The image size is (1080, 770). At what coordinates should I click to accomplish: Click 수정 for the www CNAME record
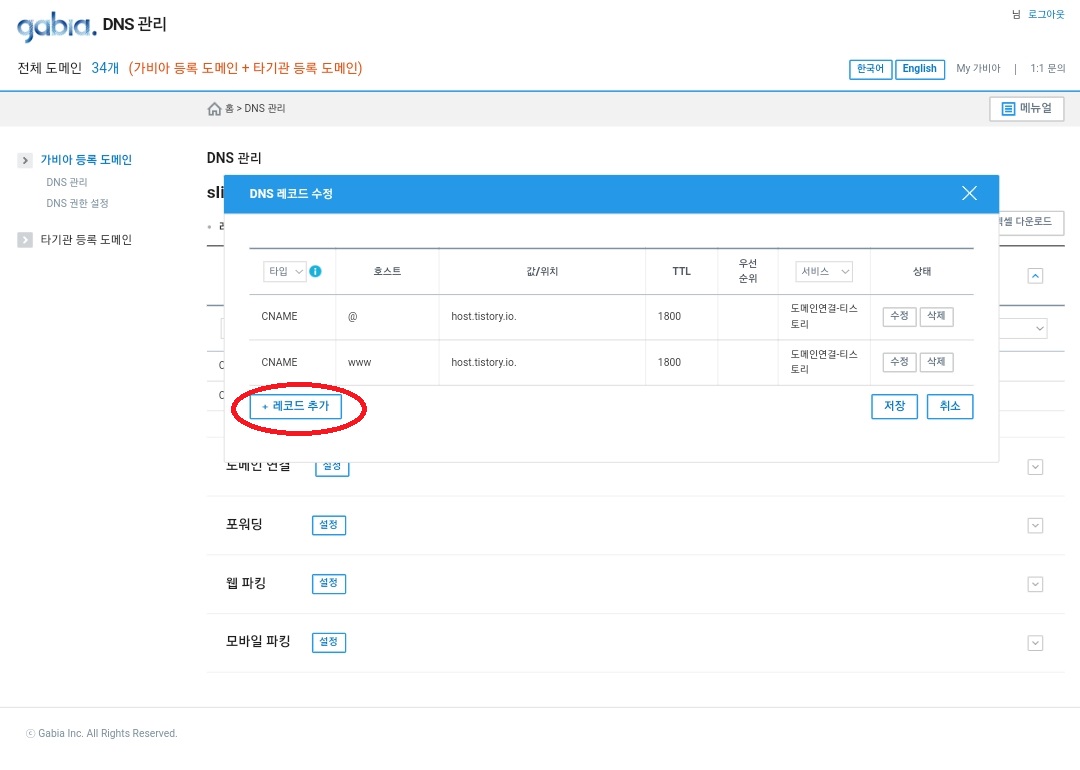click(x=899, y=362)
